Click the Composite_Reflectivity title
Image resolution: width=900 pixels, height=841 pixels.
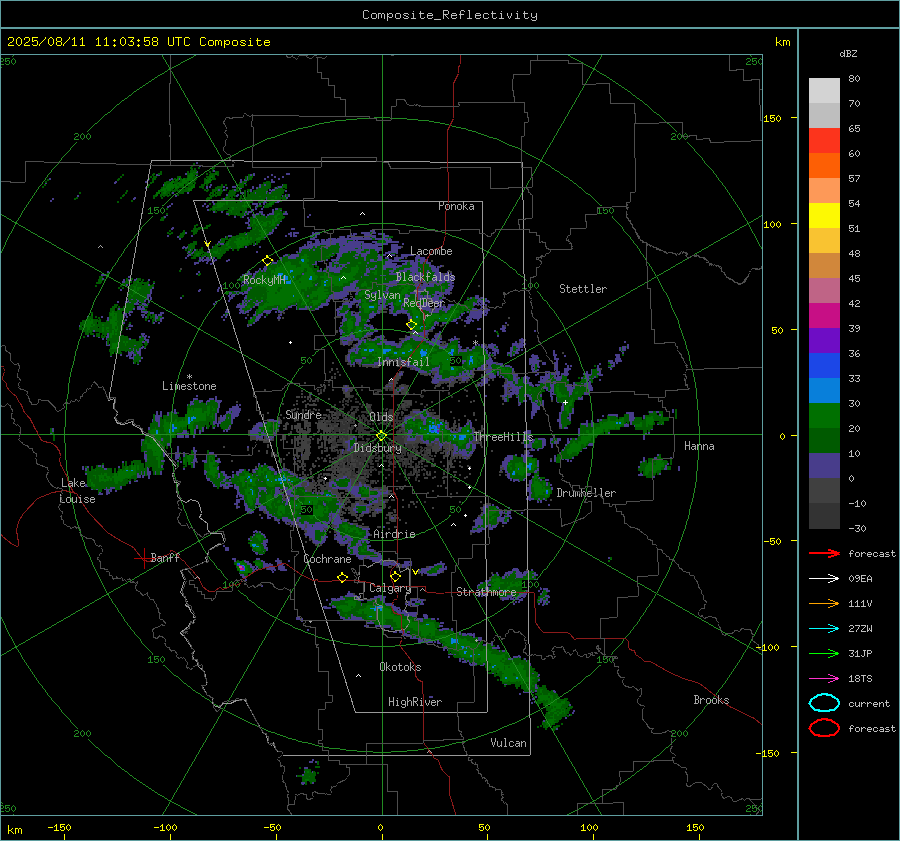pos(450,15)
